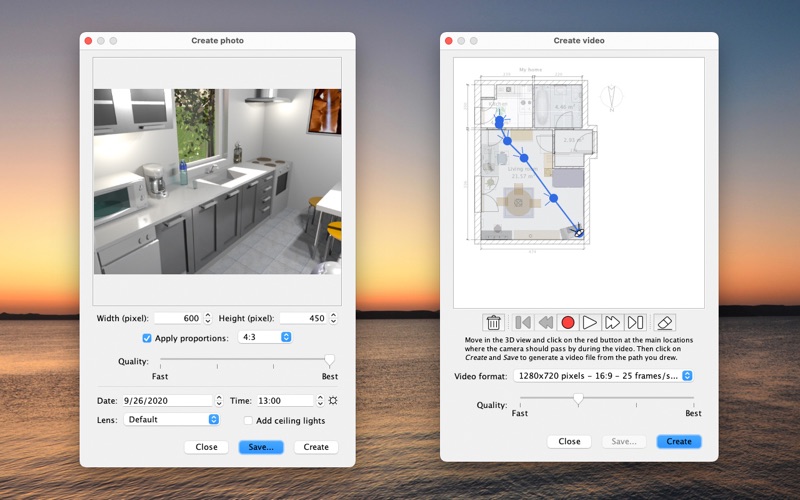Screen dimensions: 800x500
Task: Skip to the end of the camera path
Action: pyautogui.click(x=636, y=322)
